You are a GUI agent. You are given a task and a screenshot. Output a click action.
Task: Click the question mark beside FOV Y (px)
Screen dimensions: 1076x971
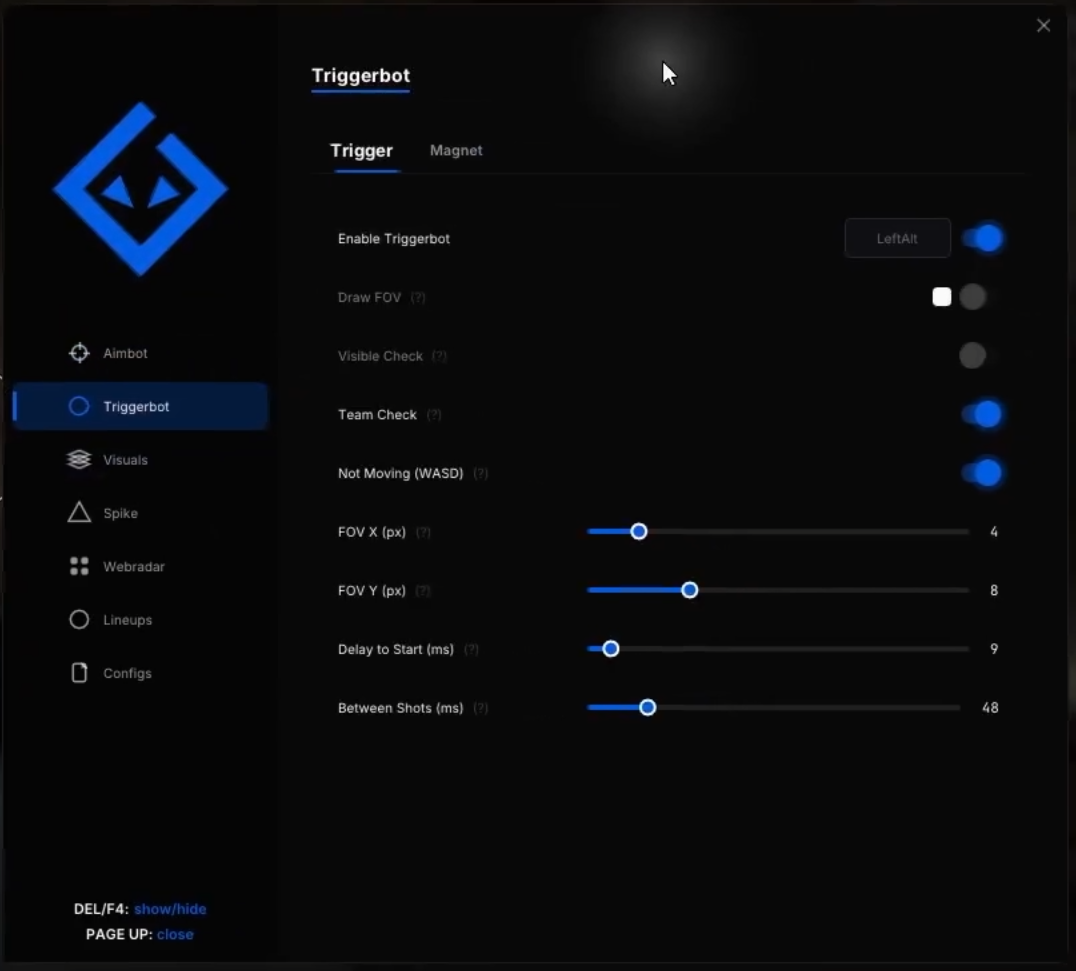[423, 591]
